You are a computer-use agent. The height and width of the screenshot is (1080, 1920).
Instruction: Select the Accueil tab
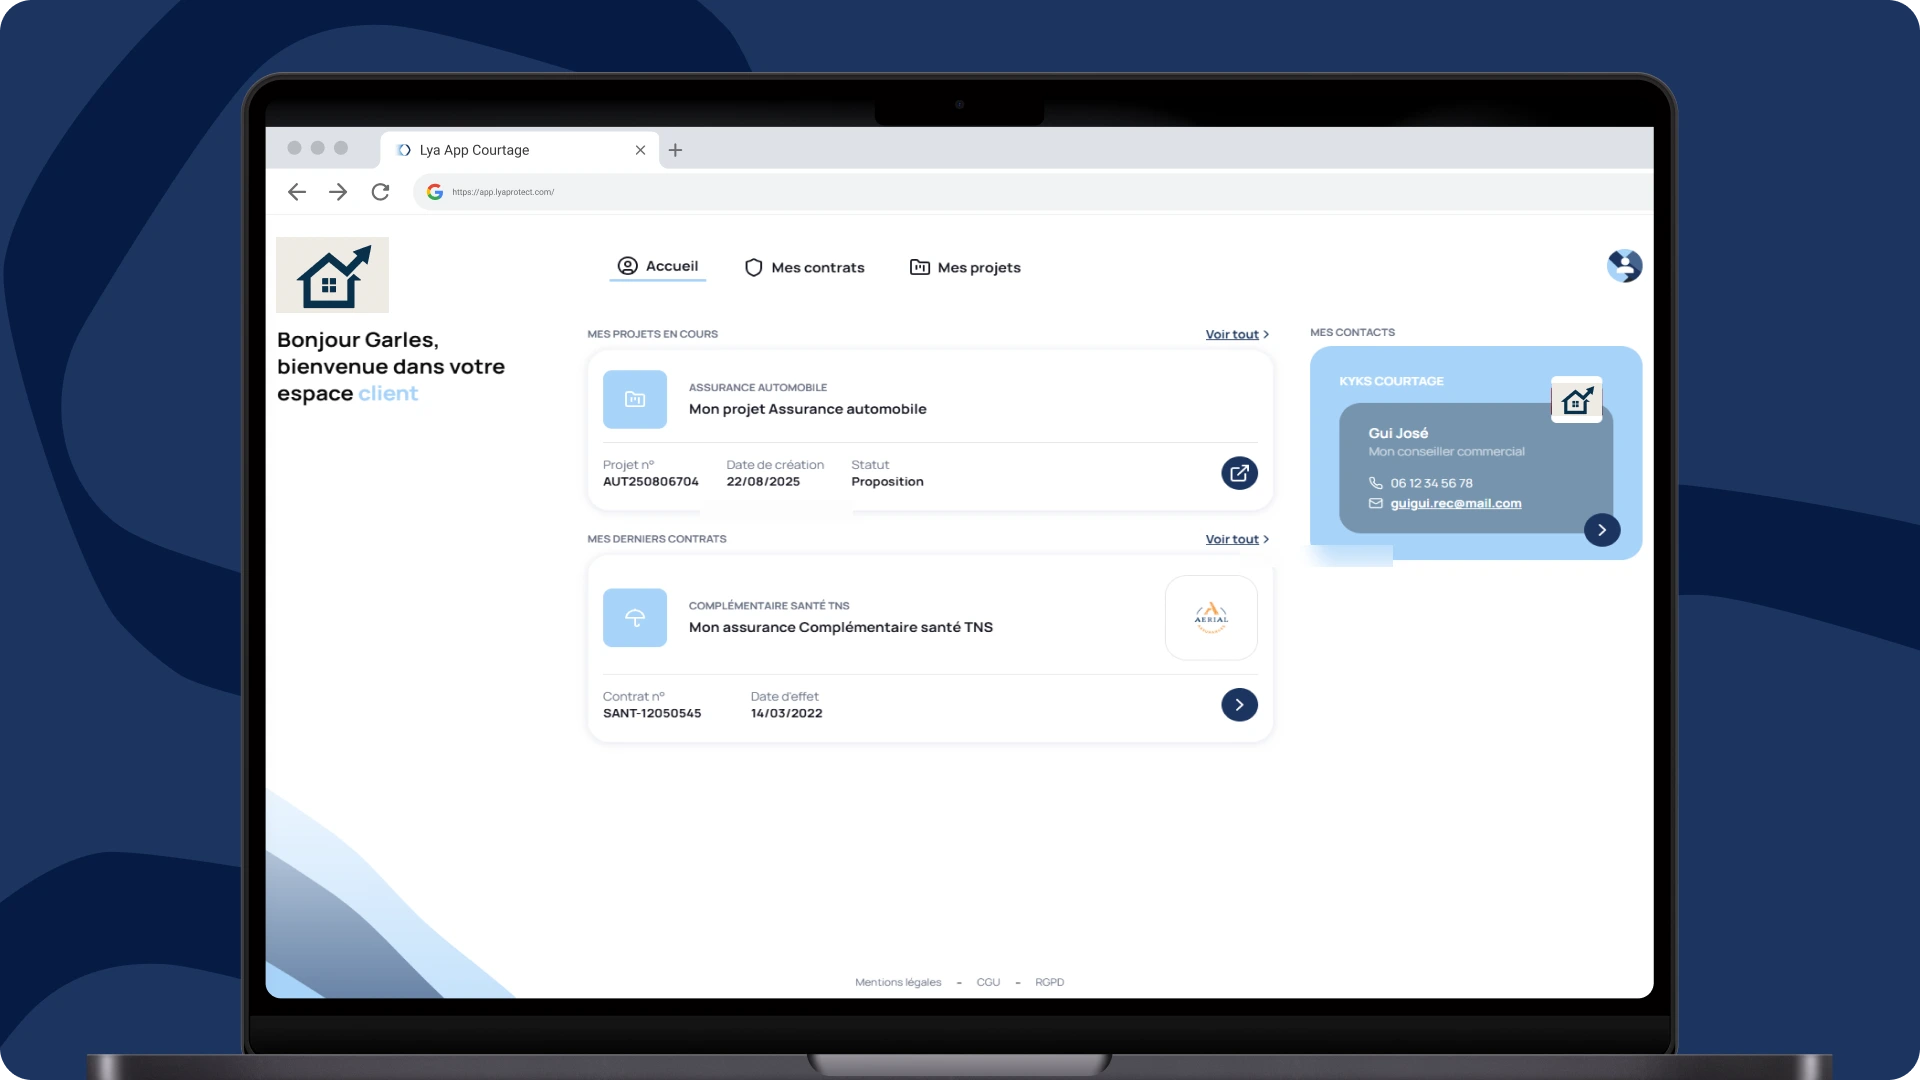point(658,266)
